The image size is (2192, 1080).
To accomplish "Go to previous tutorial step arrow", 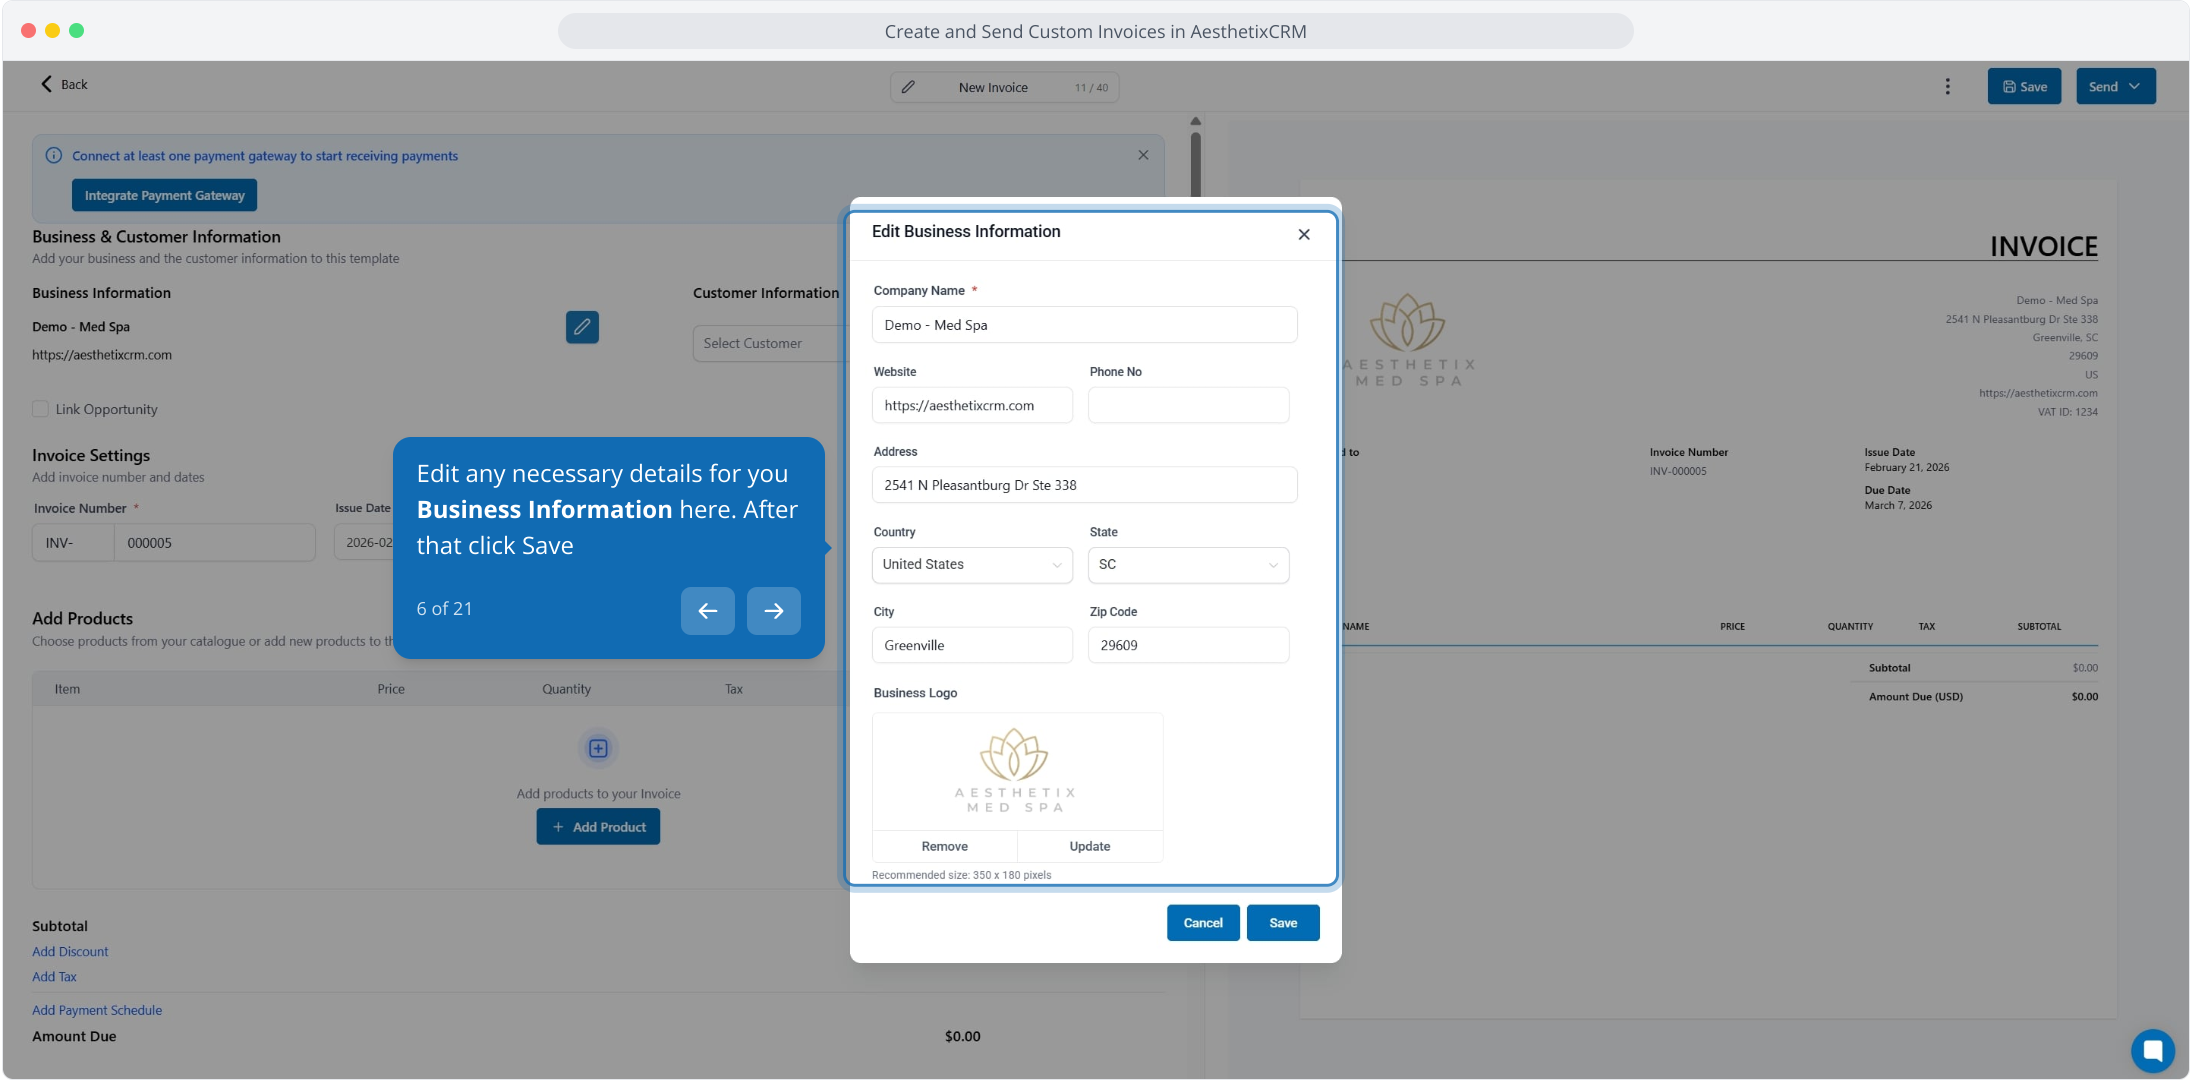I will [x=707, y=610].
